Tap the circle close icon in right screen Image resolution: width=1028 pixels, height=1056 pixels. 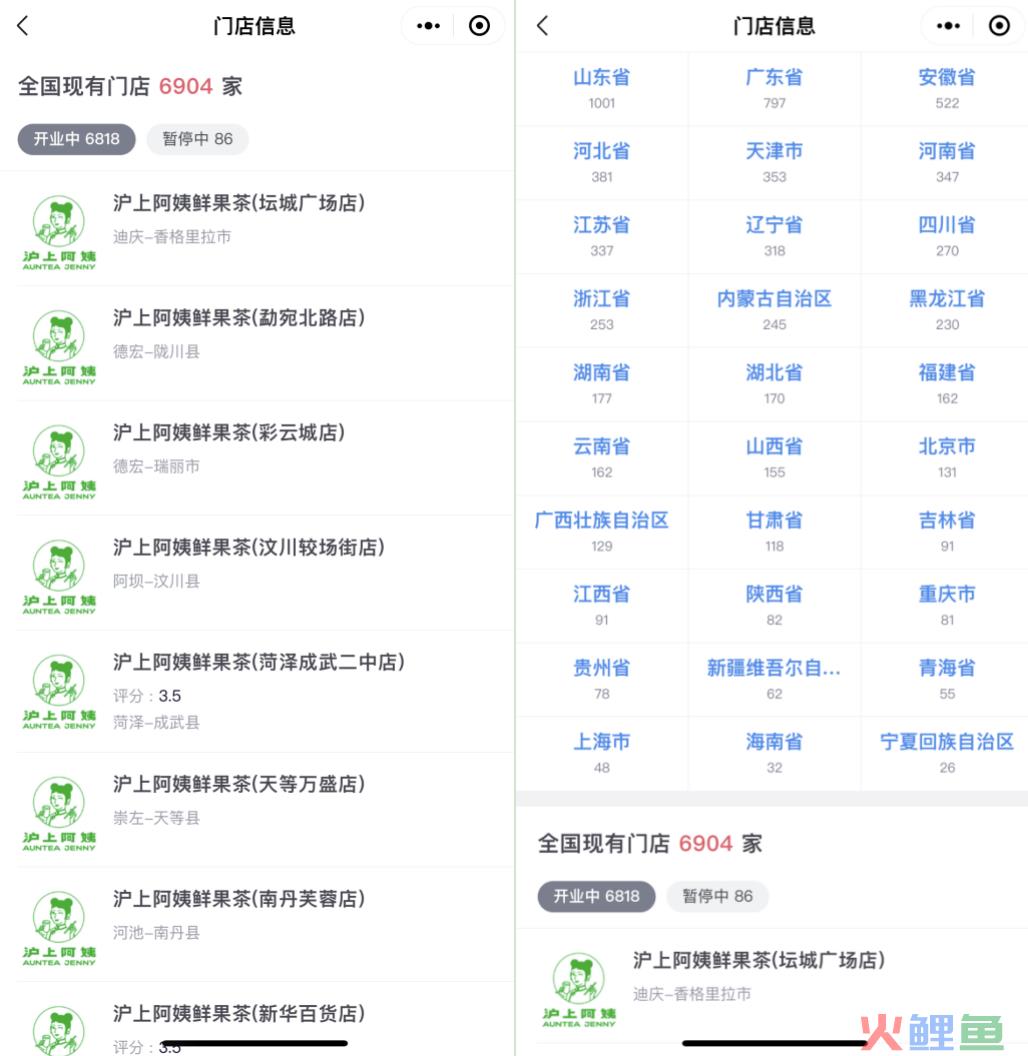point(999,26)
